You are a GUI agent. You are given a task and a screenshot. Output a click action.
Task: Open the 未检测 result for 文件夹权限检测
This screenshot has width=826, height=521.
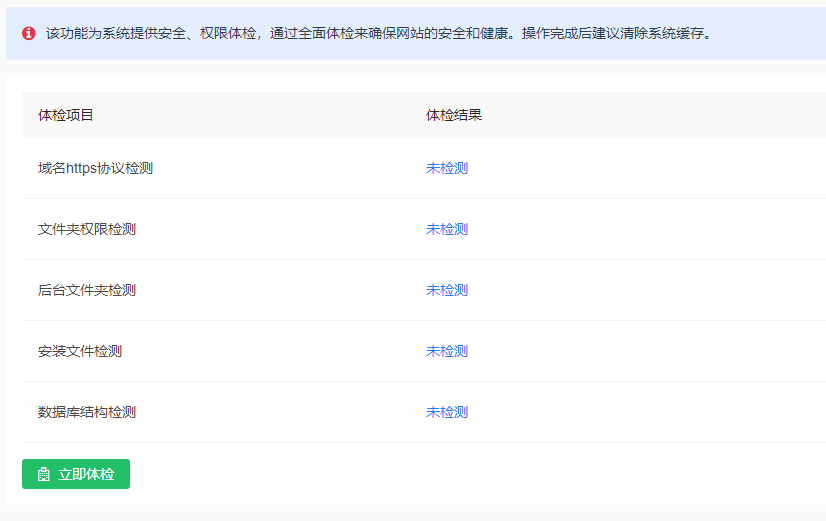click(447, 229)
